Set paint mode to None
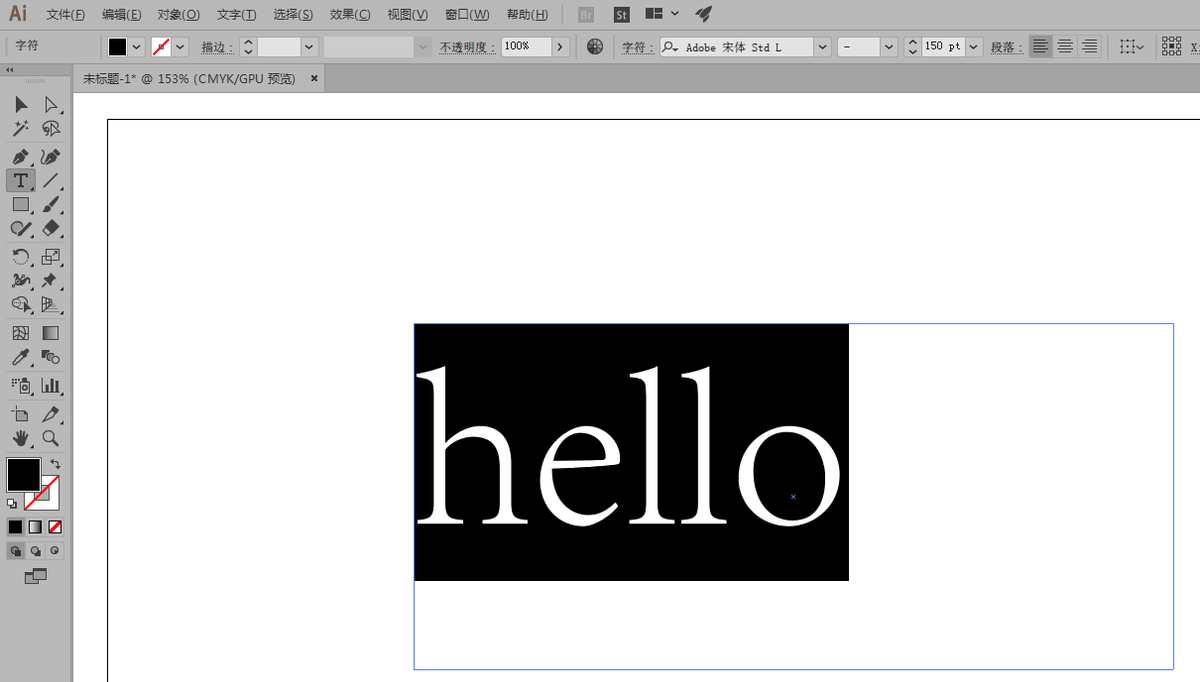The height and width of the screenshot is (682, 1200). click(x=56, y=526)
